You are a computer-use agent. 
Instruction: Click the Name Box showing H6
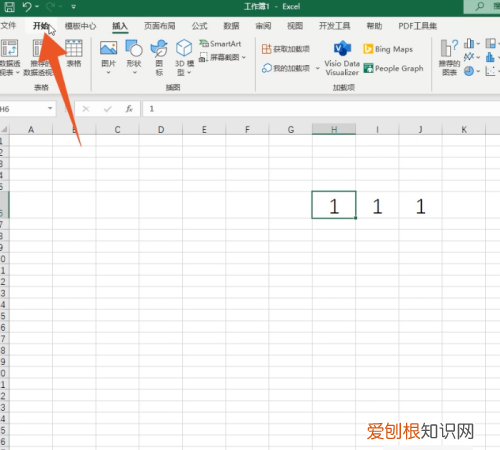click(23, 109)
